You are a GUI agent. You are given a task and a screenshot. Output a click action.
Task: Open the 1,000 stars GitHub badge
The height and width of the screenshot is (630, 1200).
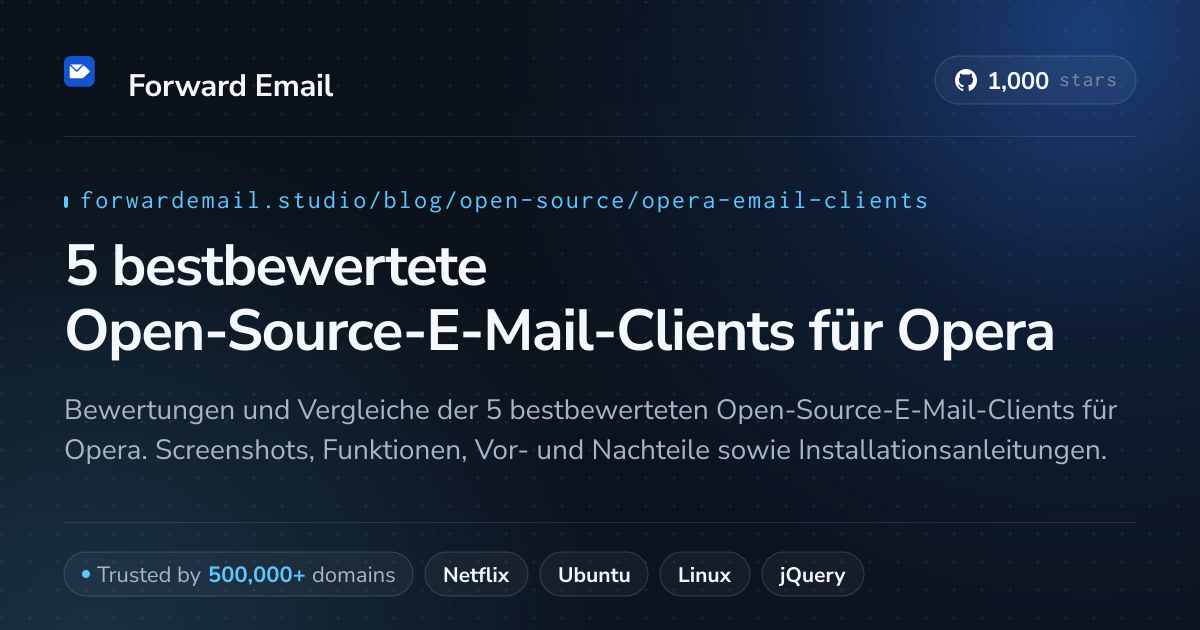(1035, 81)
